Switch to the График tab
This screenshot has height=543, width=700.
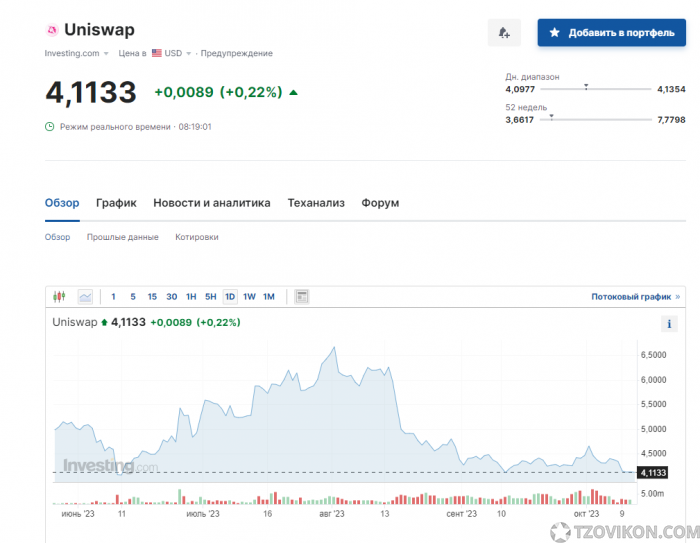116,203
